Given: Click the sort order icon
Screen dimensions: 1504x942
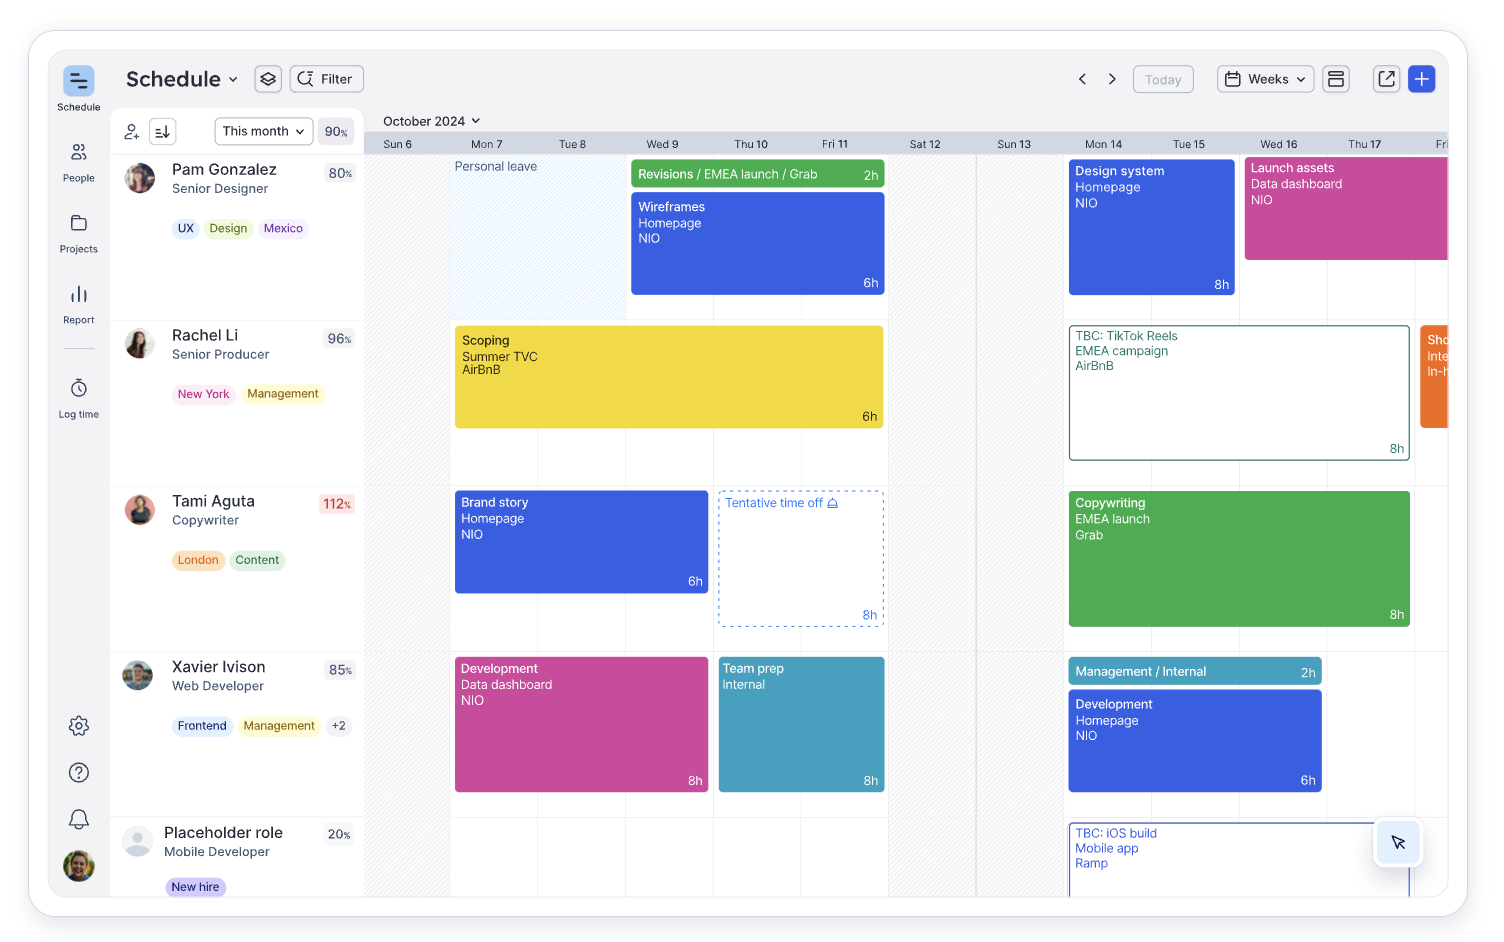Looking at the screenshot, I should (163, 132).
